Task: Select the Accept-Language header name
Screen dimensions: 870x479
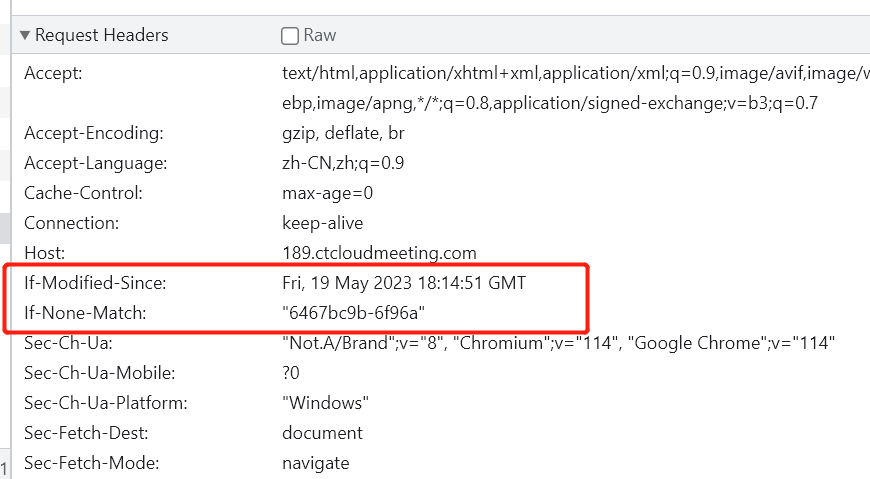Action: pos(96,163)
